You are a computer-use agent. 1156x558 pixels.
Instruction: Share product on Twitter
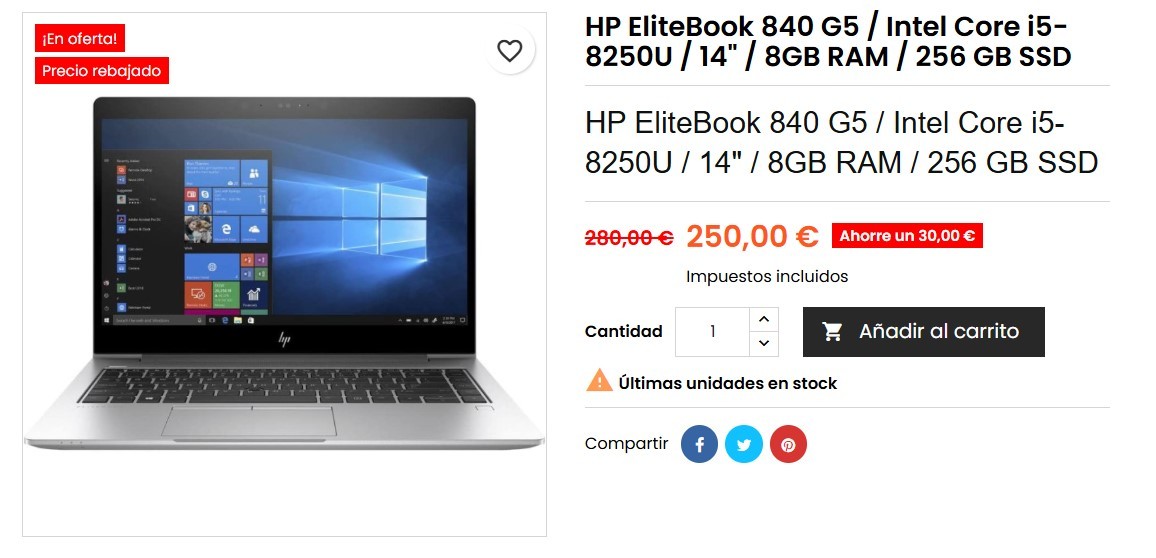click(743, 444)
